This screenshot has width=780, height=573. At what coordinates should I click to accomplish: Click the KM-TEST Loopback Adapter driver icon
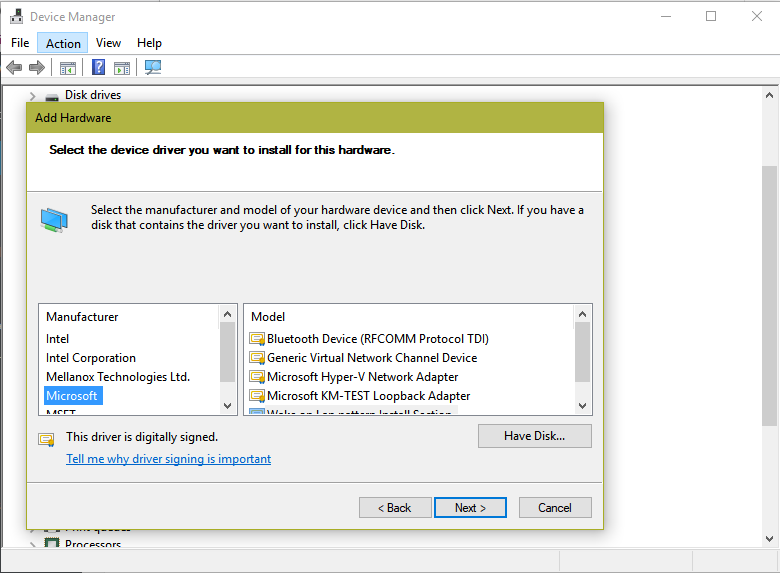[x=257, y=396]
